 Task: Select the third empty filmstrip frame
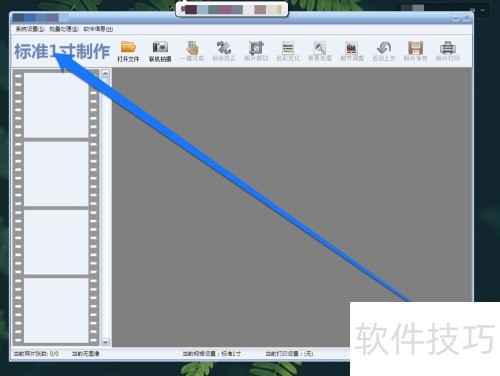point(56,242)
